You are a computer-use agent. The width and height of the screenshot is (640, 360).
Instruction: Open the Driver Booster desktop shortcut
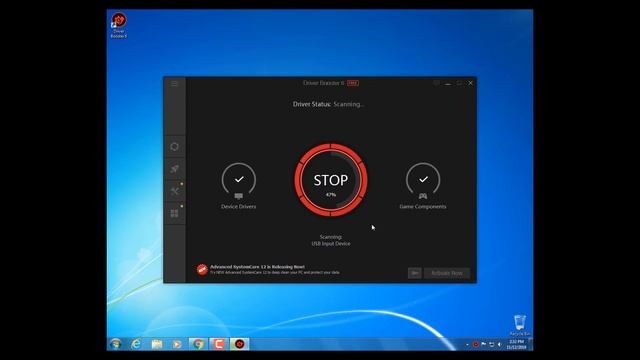(119, 25)
